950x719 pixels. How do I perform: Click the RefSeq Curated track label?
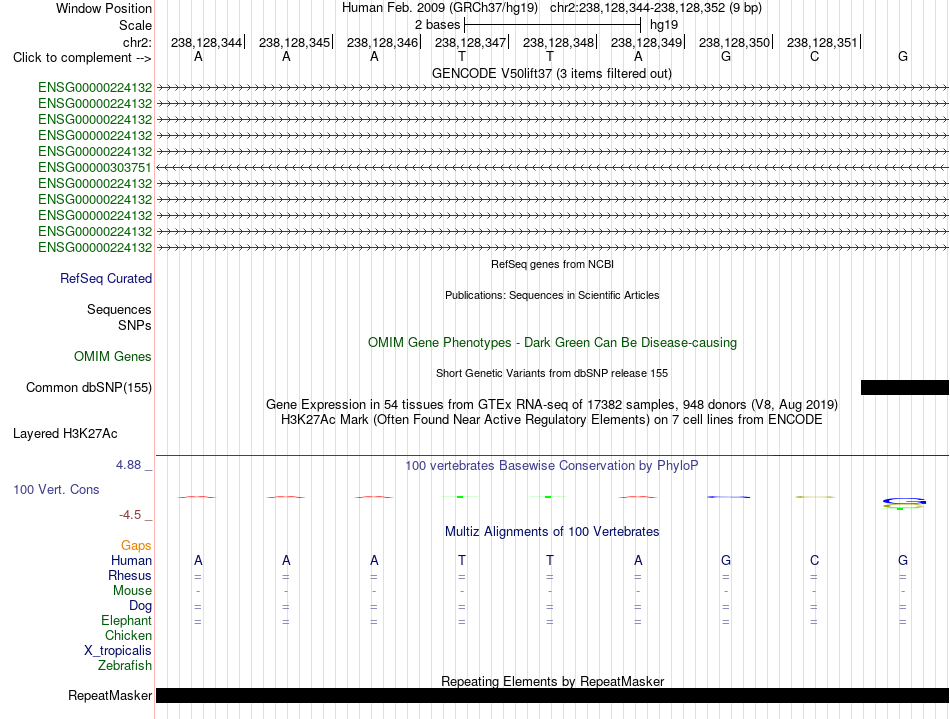[x=105, y=279]
